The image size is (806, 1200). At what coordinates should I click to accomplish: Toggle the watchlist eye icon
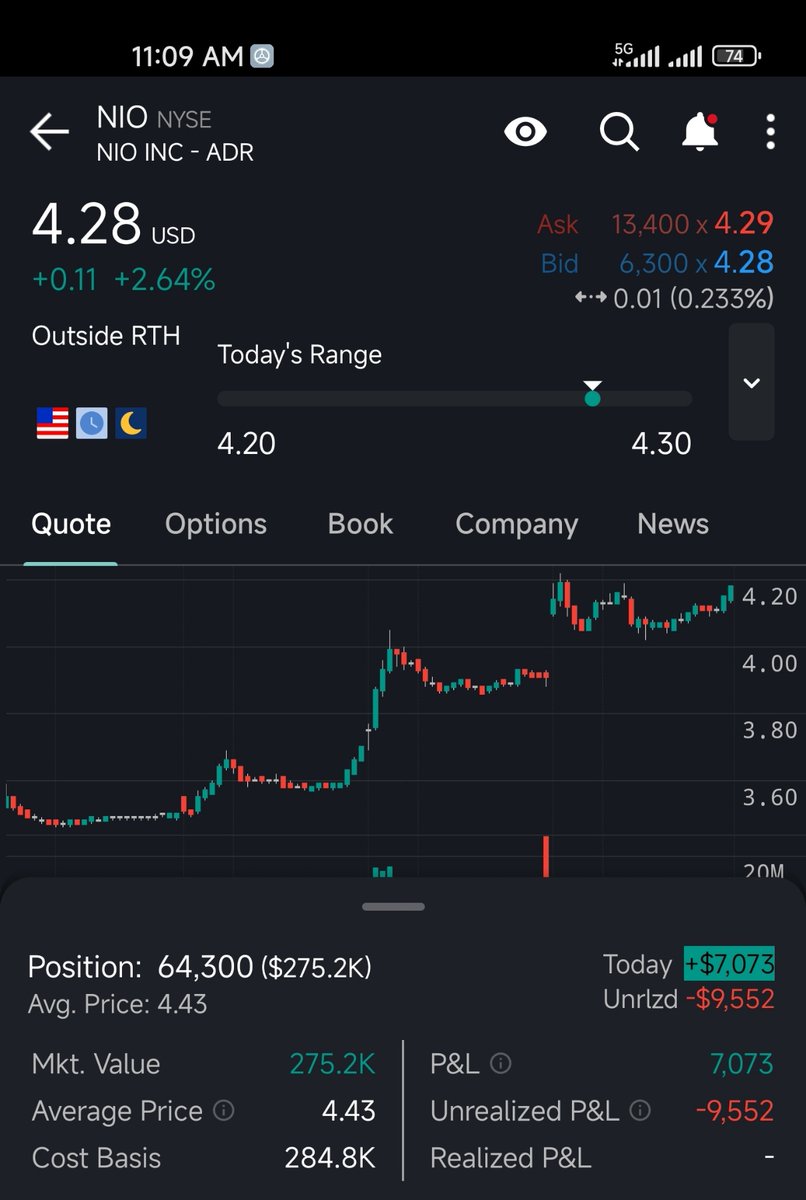[526, 132]
